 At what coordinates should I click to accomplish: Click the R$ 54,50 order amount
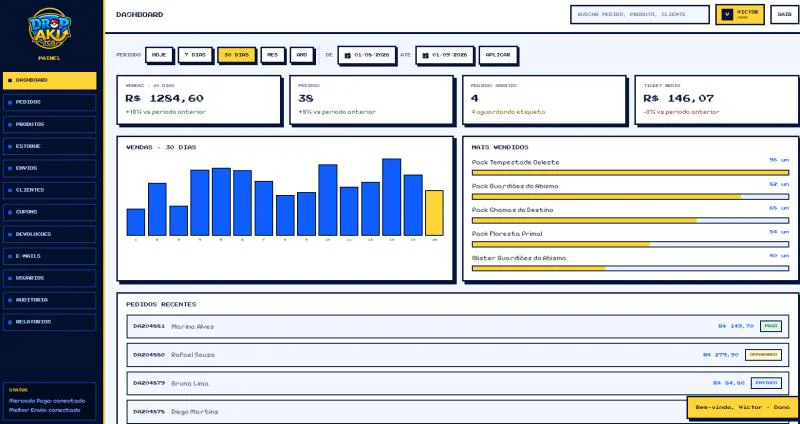[728, 383]
